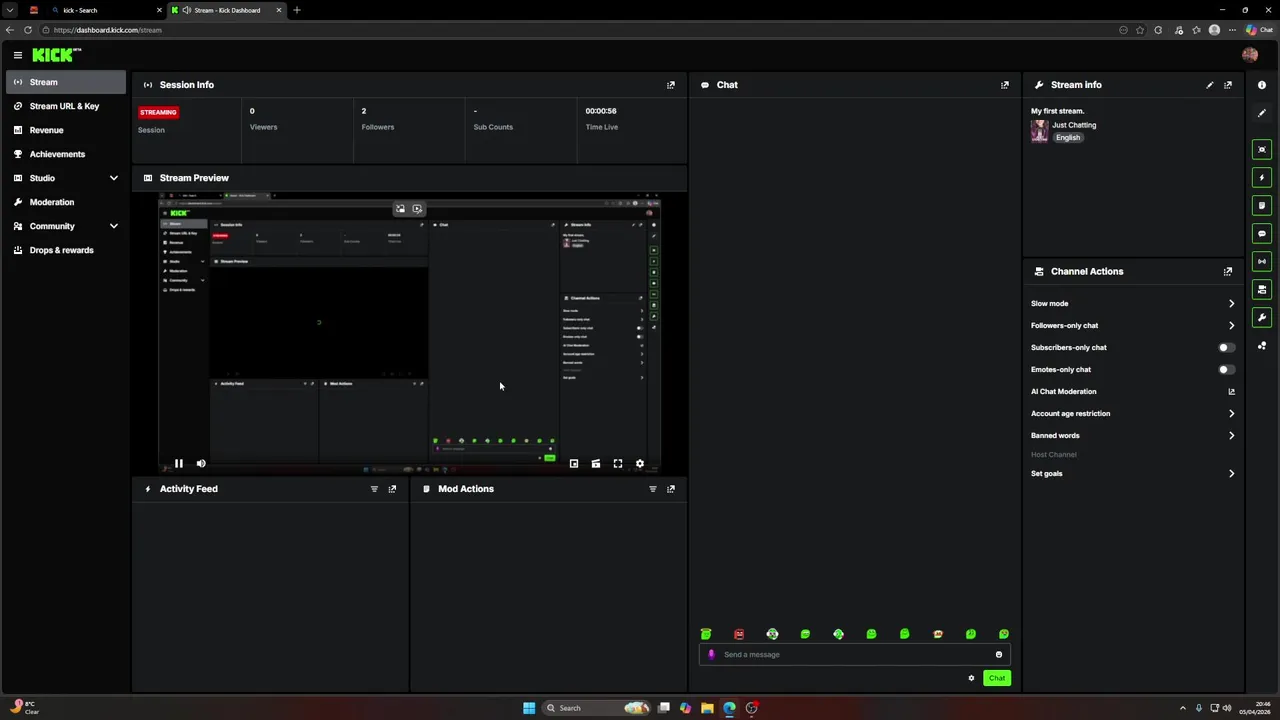The width and height of the screenshot is (1280, 720).
Task: Pop out the Channel Actions panel
Action: click(x=1228, y=271)
